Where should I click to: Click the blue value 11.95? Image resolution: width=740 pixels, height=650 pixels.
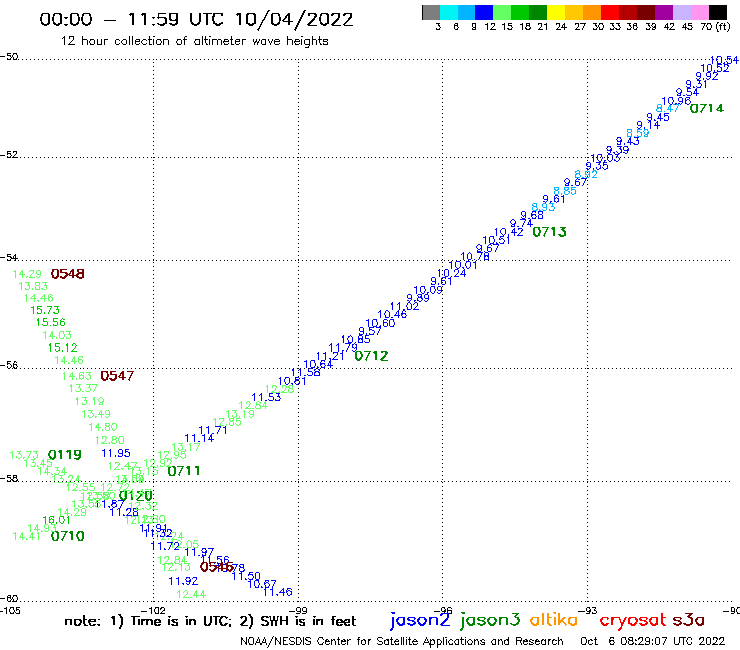click(116, 453)
